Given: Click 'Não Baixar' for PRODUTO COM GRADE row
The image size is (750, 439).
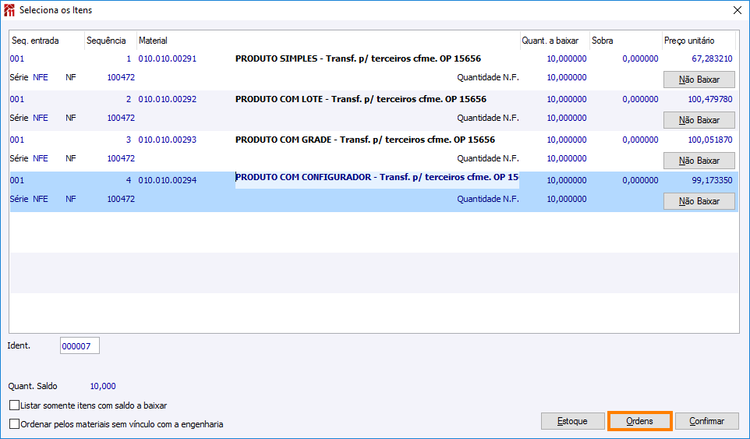Looking at the screenshot, I should coord(699,161).
